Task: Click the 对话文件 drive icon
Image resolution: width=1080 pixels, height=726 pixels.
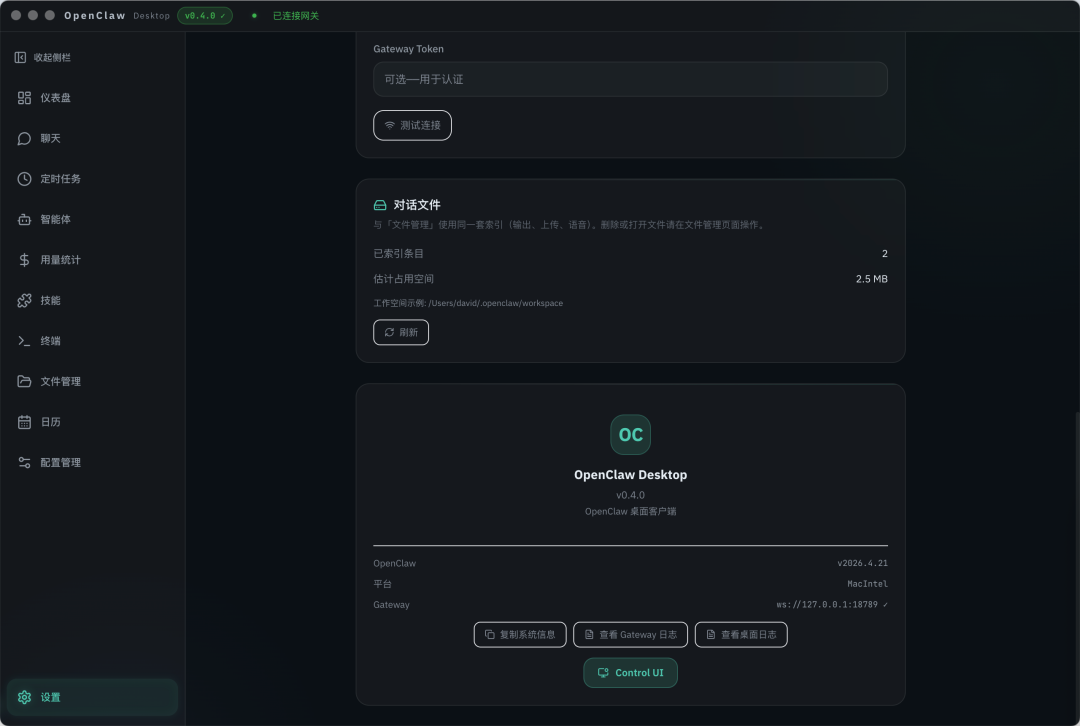Action: (380, 205)
